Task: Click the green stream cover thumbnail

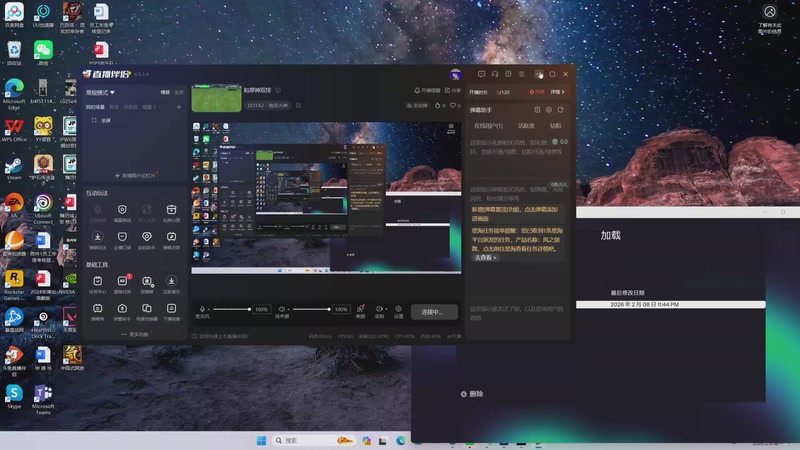Action: (x=216, y=98)
